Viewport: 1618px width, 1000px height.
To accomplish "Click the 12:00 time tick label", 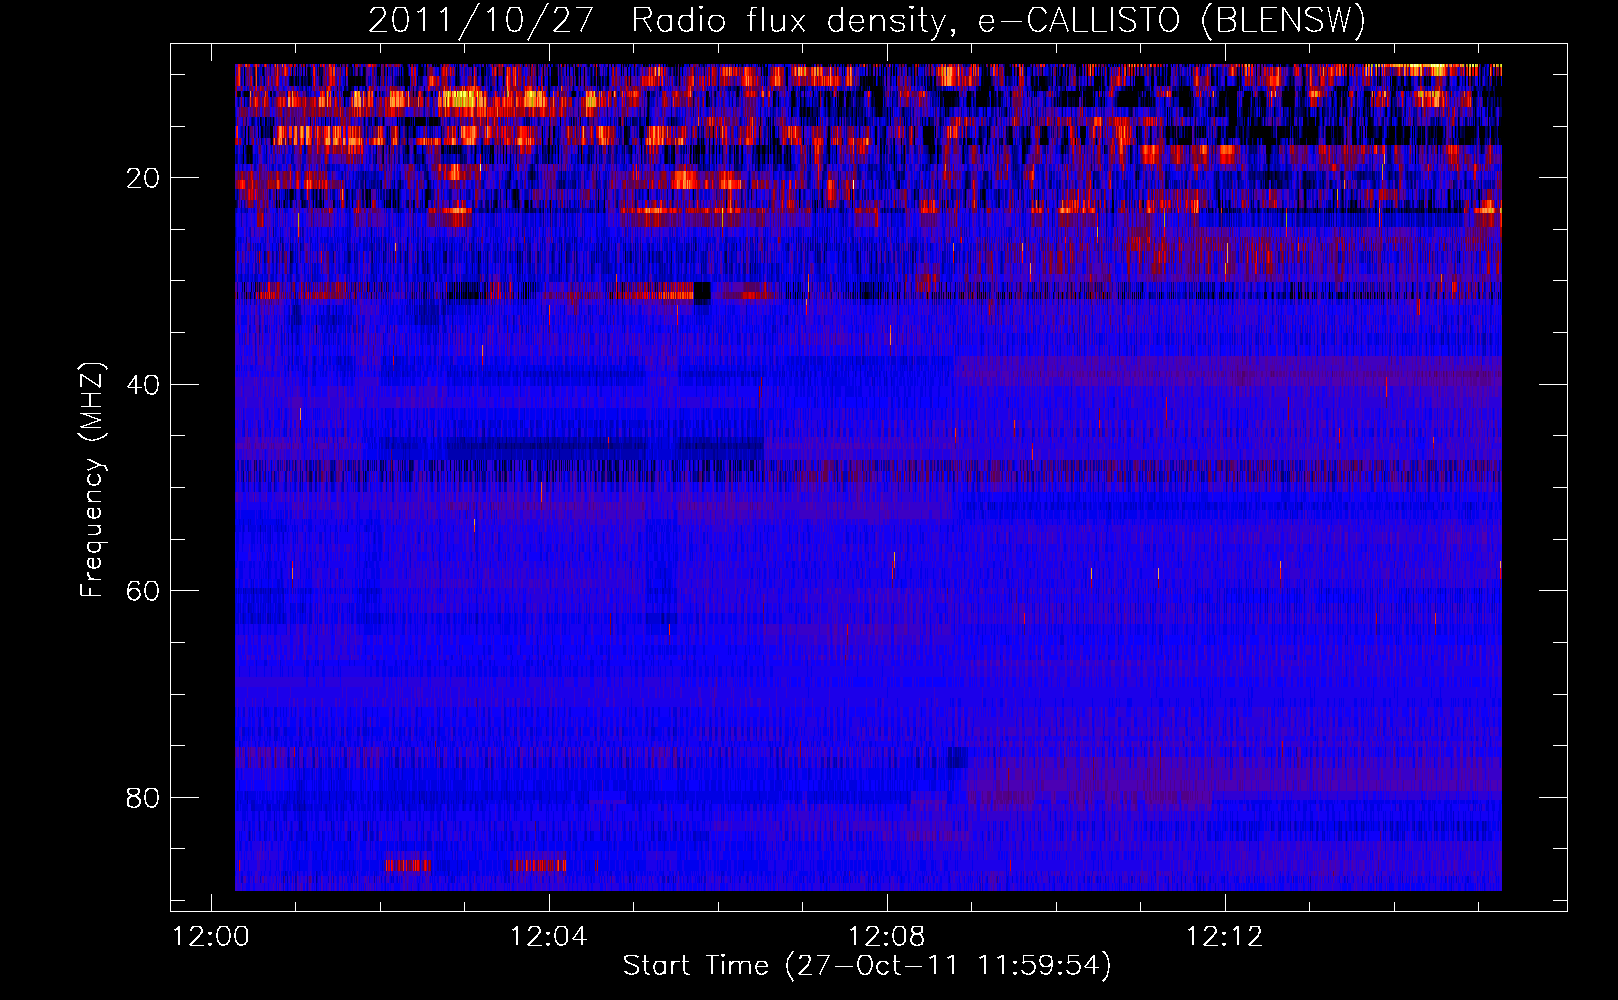I will (211, 937).
